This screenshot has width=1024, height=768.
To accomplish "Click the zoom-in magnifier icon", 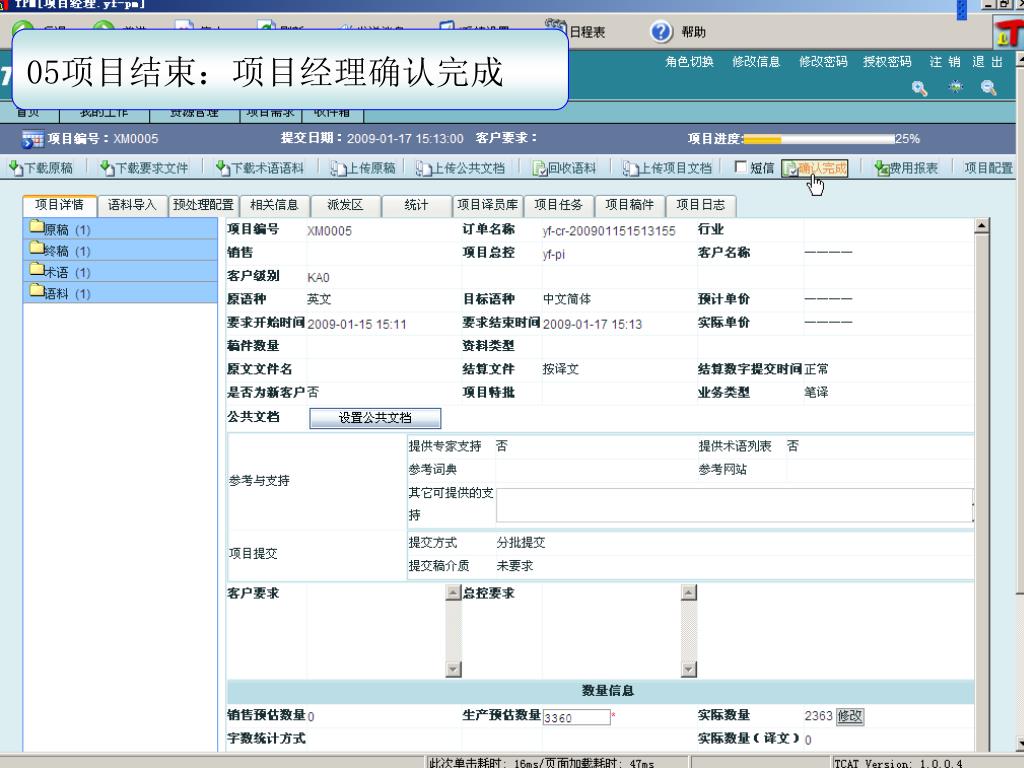I will (920, 88).
